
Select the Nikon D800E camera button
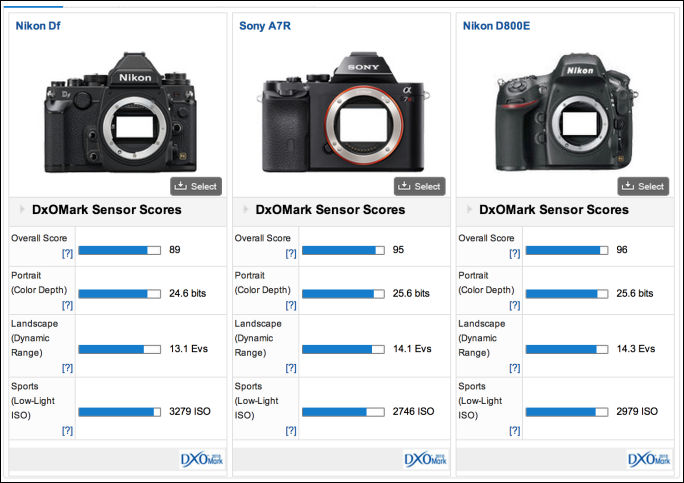click(643, 186)
